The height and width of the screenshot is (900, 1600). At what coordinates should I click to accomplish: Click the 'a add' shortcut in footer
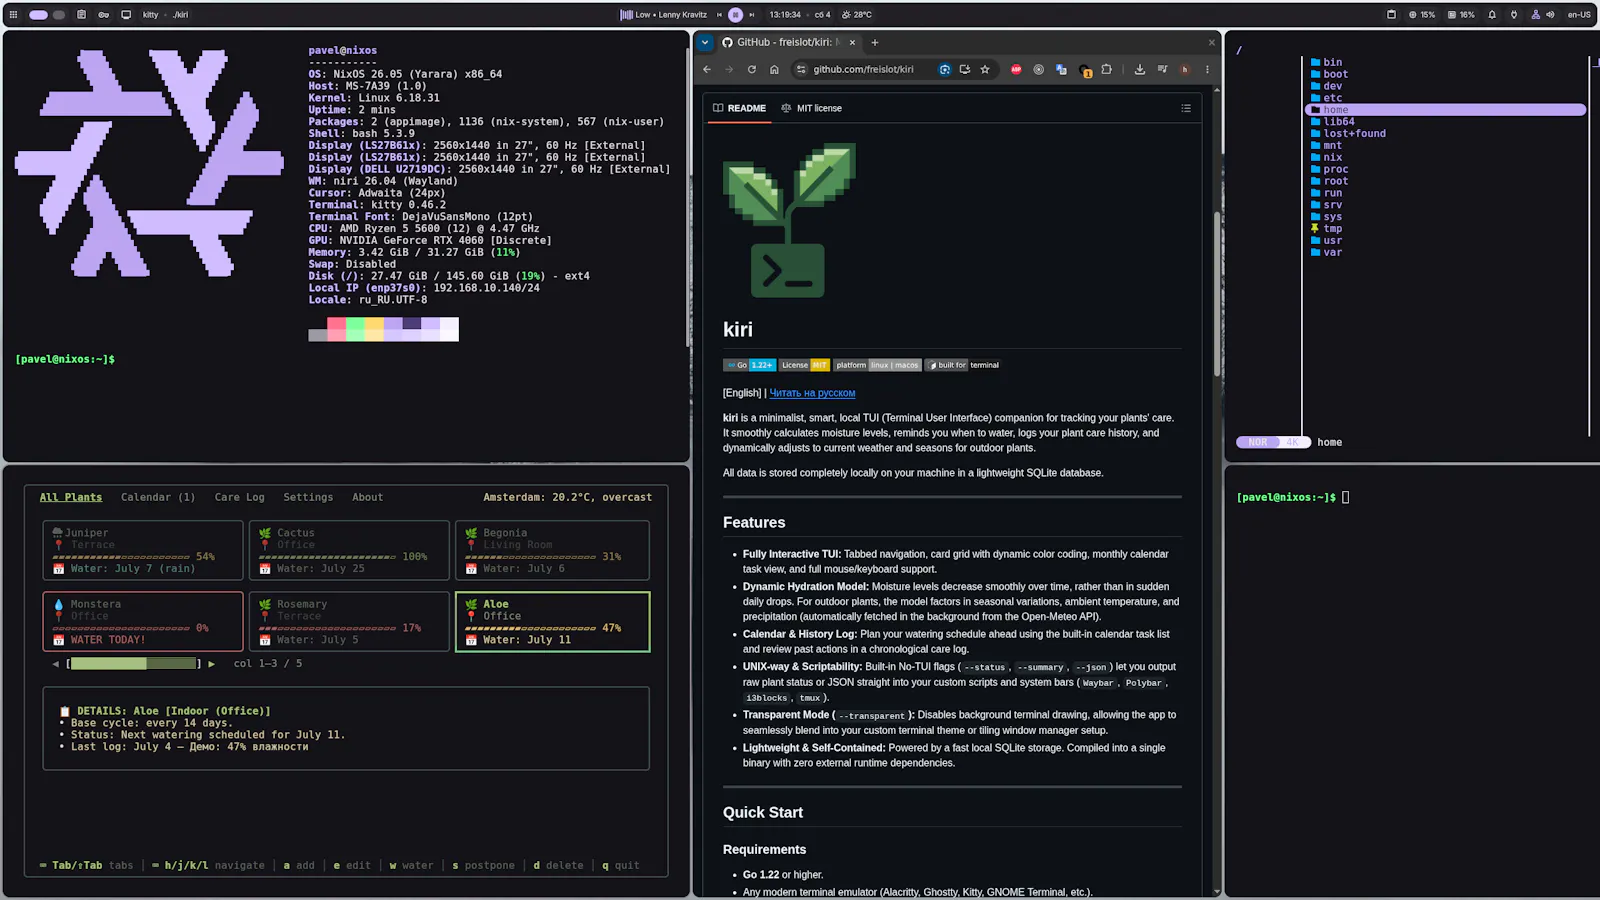tap(299, 865)
